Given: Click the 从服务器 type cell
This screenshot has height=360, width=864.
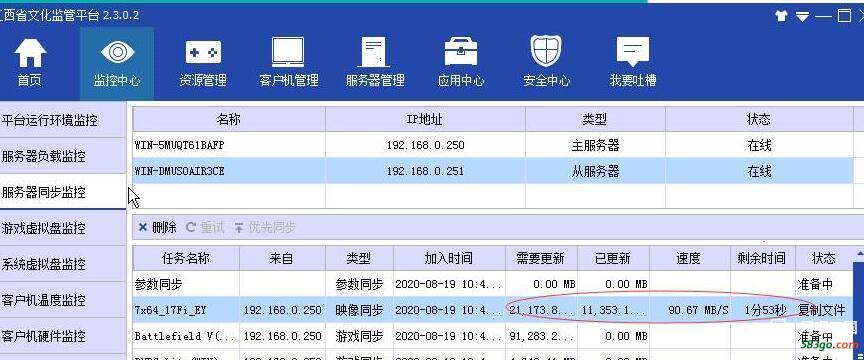Looking at the screenshot, I should pos(595,171).
